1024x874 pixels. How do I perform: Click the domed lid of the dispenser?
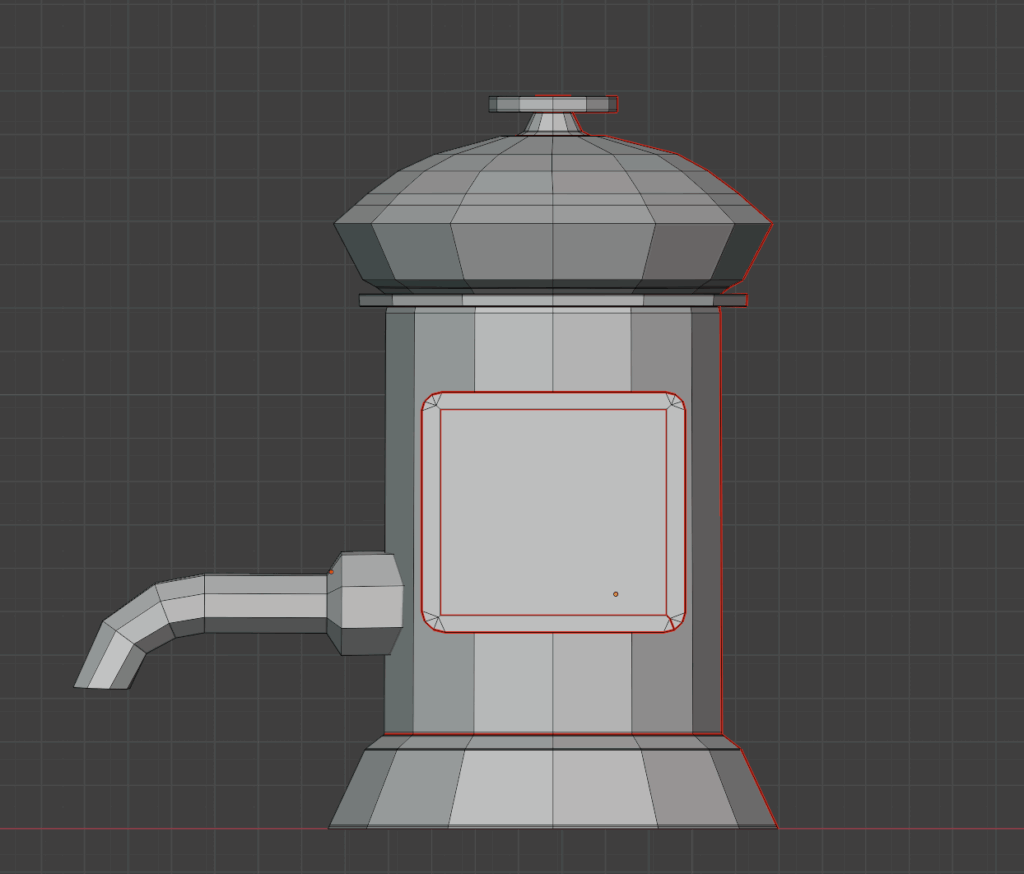pos(553,215)
